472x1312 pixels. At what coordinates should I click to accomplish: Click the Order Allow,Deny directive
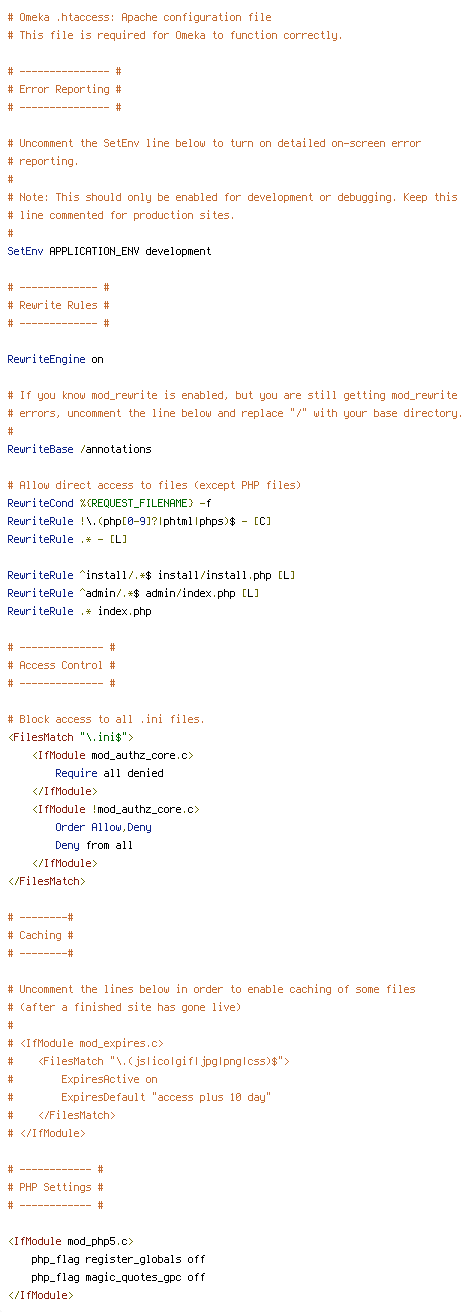click(103, 827)
